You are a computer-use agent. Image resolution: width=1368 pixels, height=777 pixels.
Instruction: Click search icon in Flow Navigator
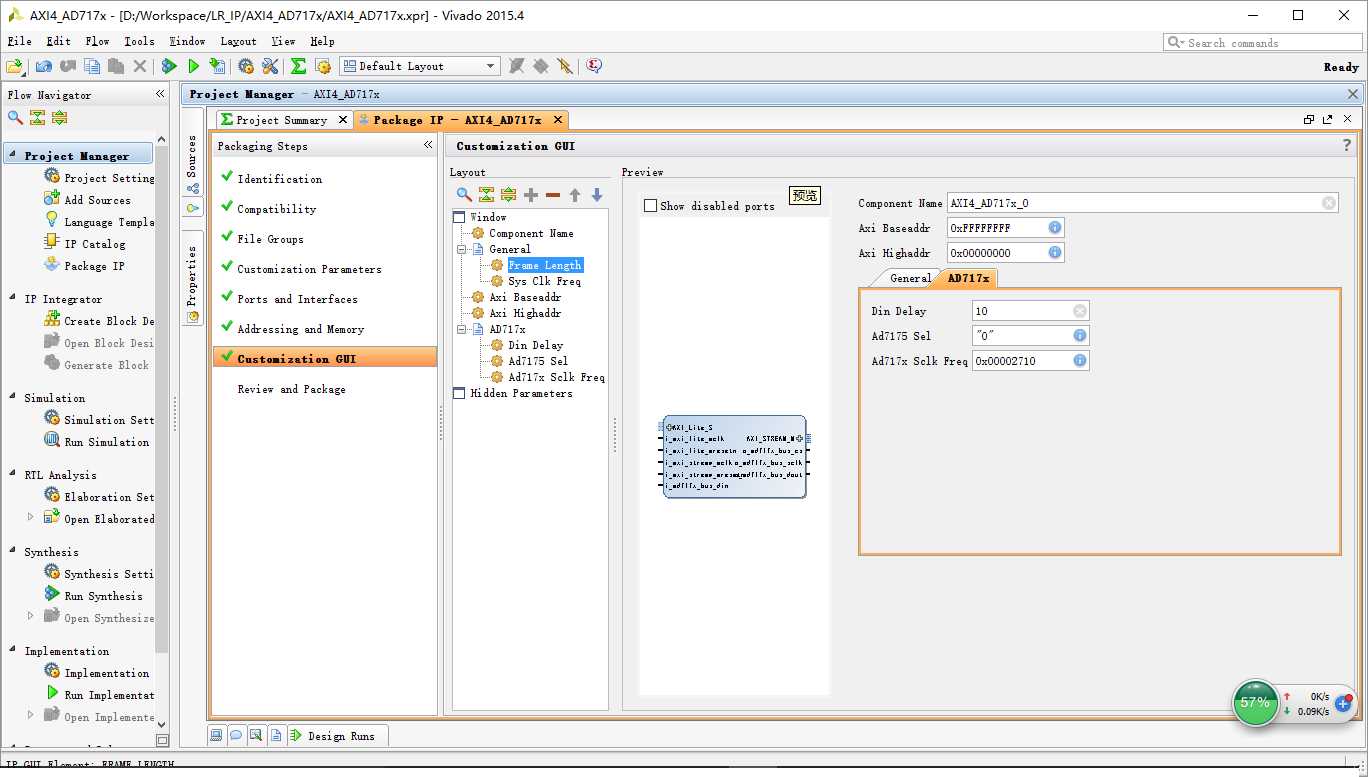pos(15,117)
